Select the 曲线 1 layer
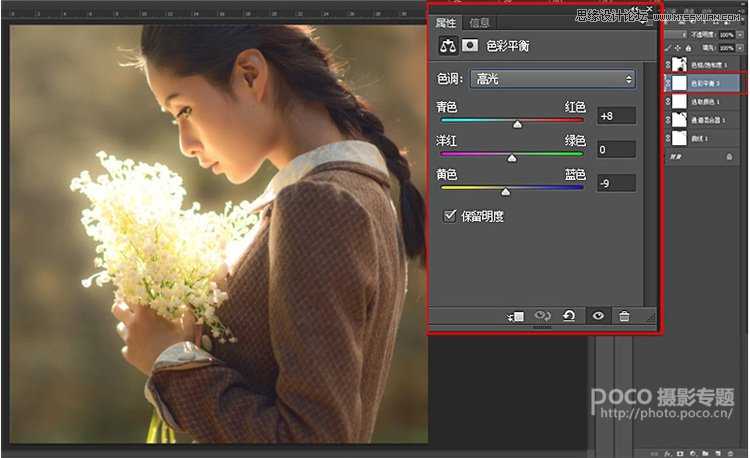750x458 pixels. coord(700,138)
